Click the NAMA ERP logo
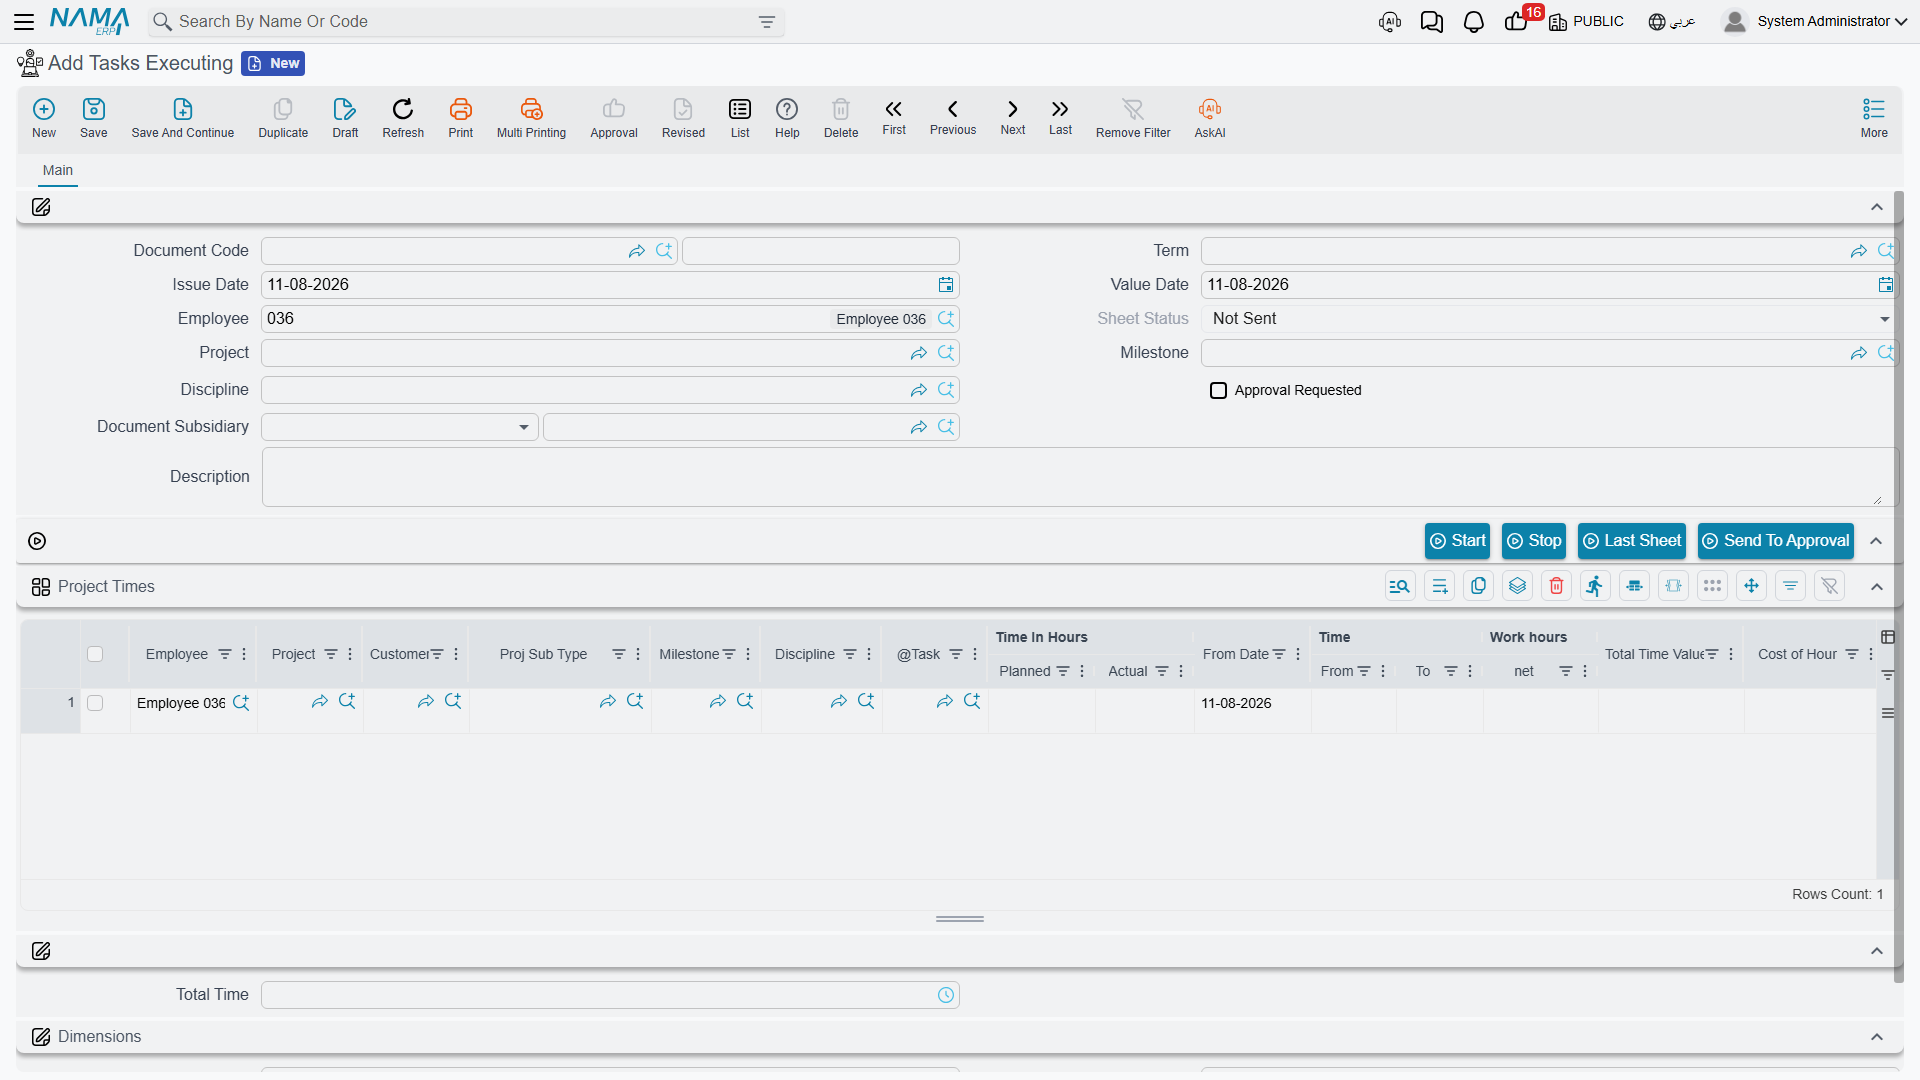The height and width of the screenshot is (1080, 1920). [90, 21]
